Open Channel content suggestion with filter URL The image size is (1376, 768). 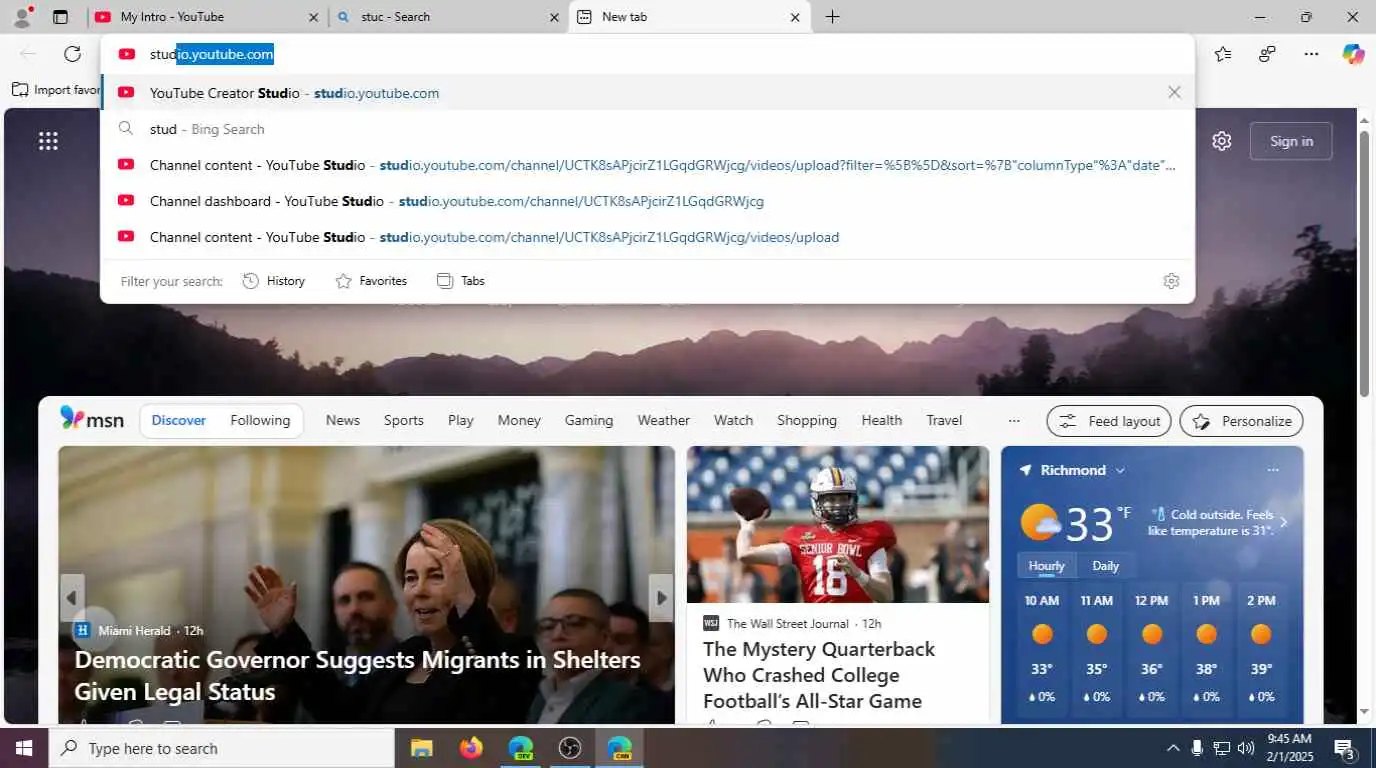[x=647, y=165]
